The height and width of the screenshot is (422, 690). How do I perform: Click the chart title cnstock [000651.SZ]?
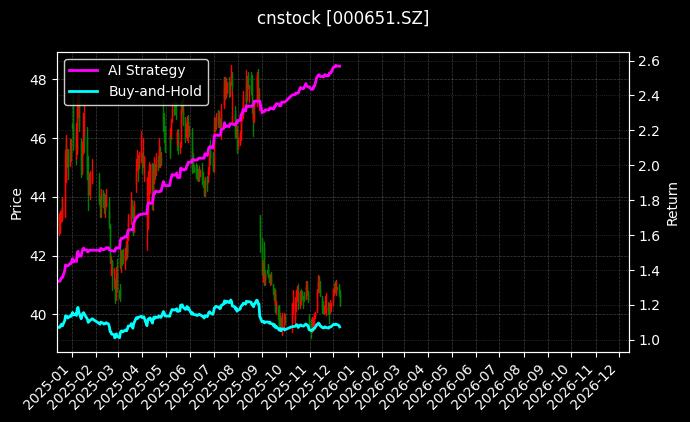[344, 18]
